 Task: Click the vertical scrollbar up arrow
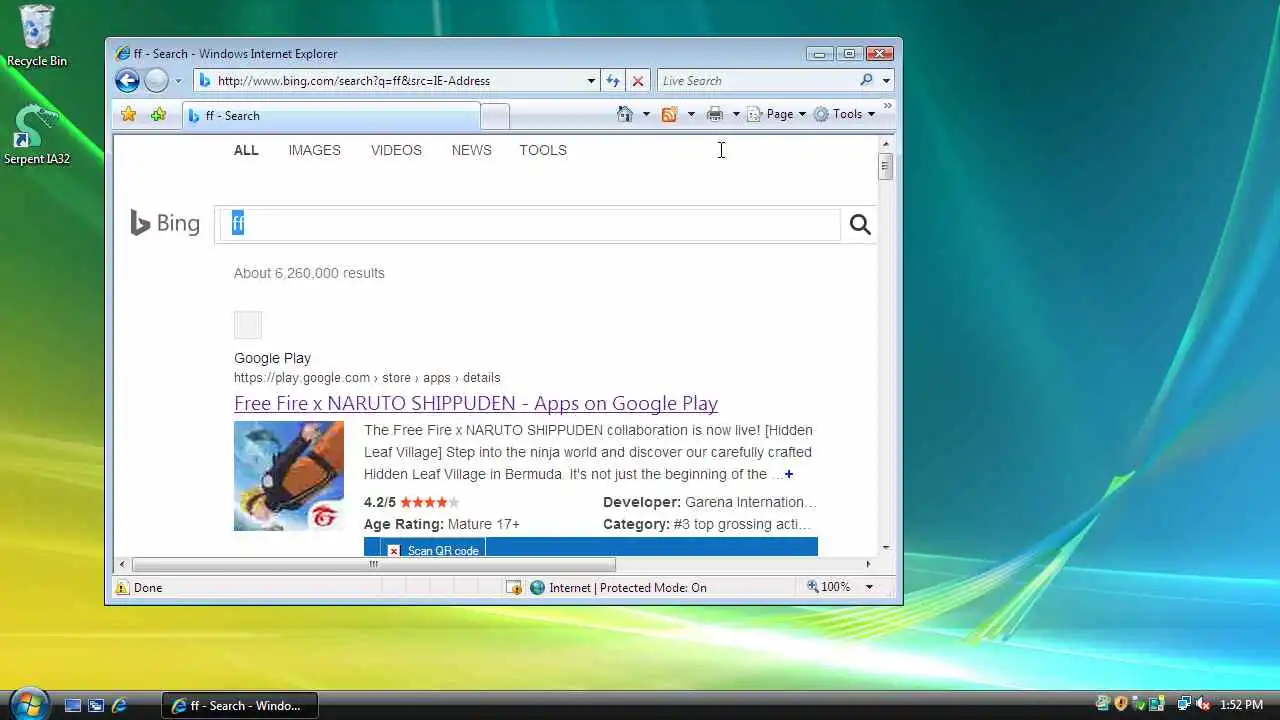click(x=885, y=145)
